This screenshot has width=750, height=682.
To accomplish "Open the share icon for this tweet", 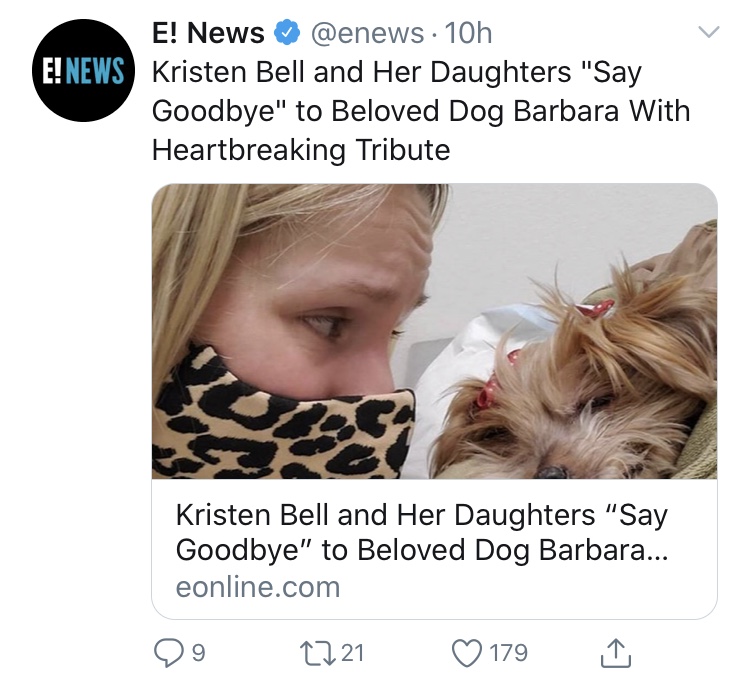I will [616, 653].
